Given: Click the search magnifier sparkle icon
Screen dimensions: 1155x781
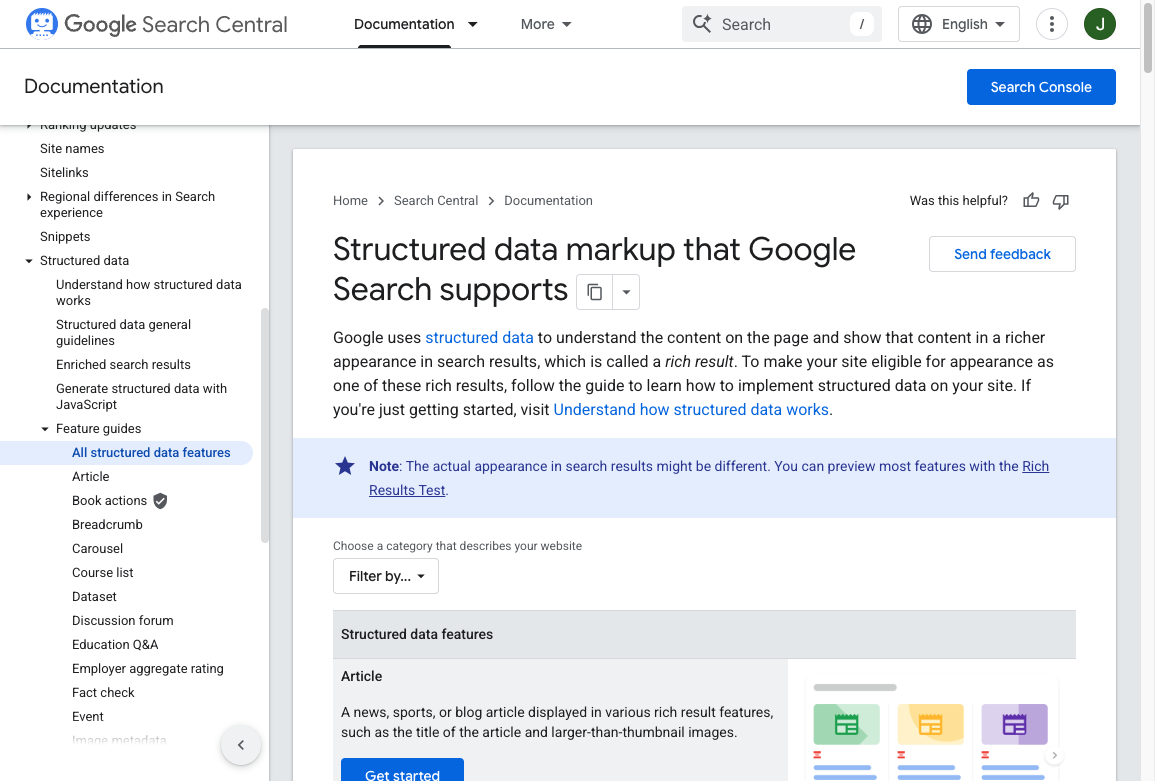Looking at the screenshot, I should [x=702, y=24].
